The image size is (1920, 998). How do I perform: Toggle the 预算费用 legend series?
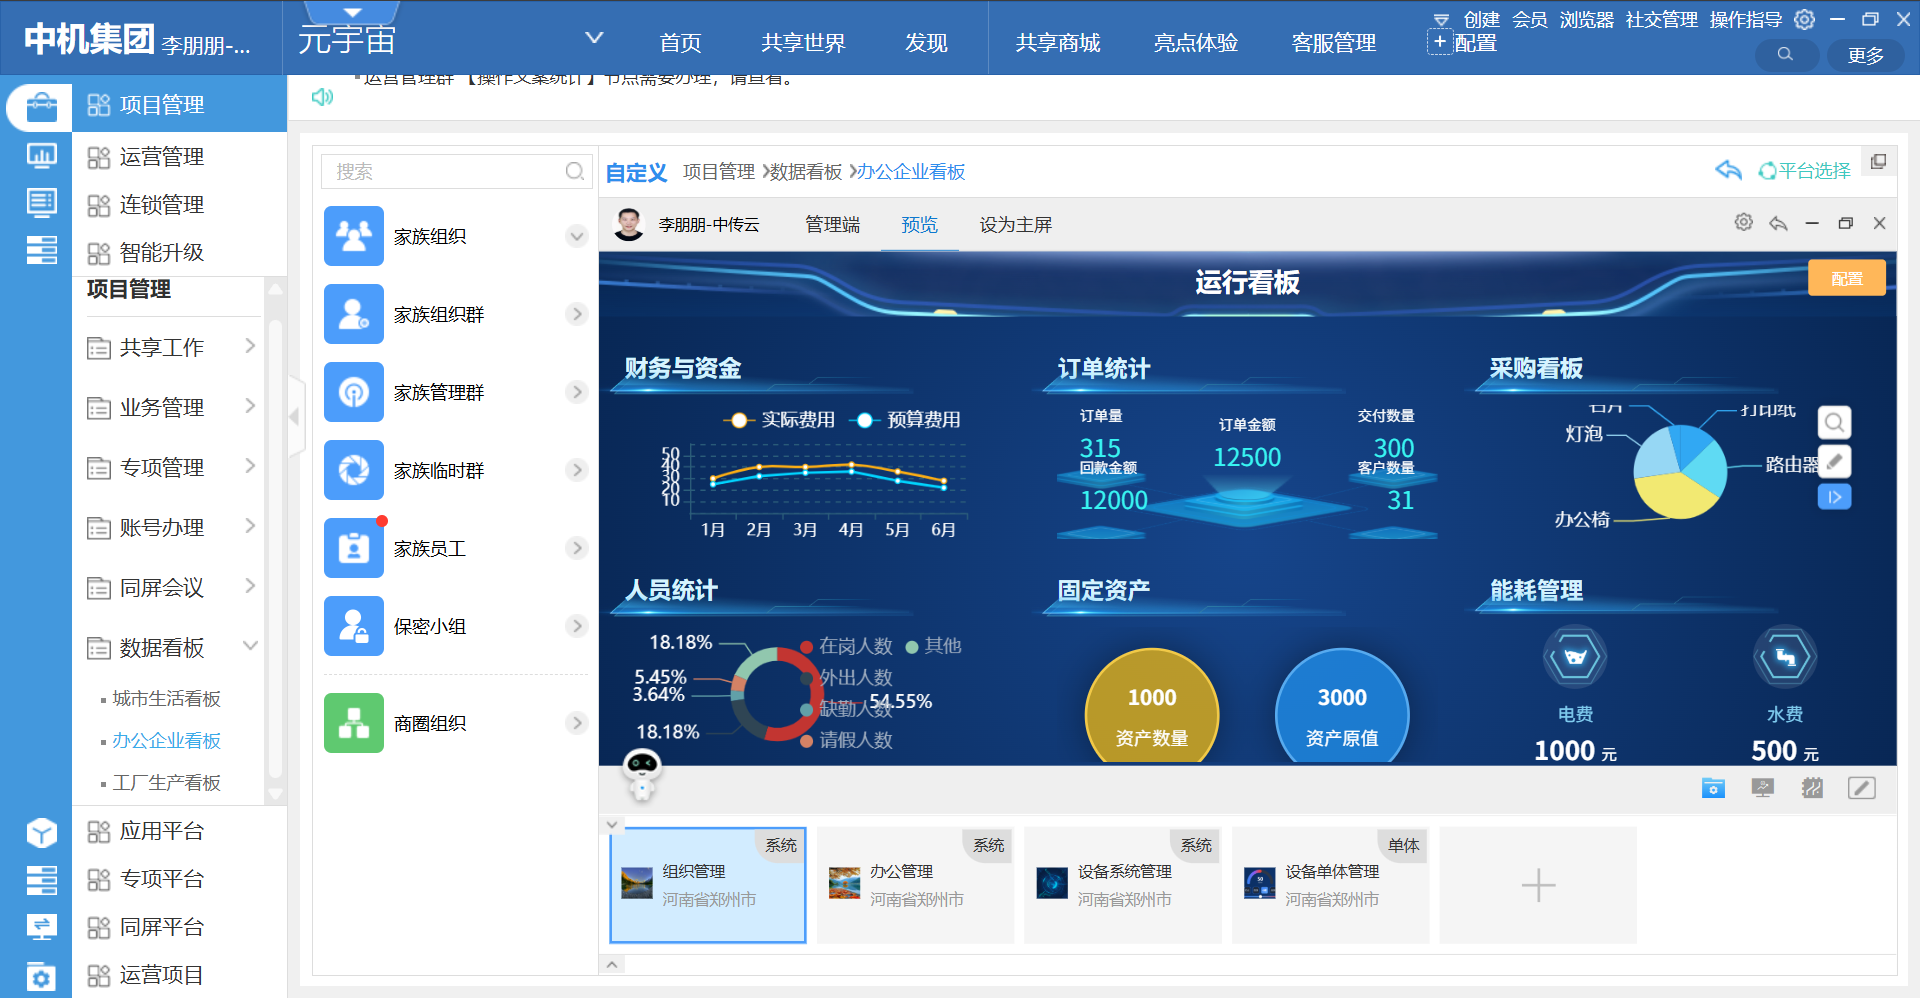909,420
